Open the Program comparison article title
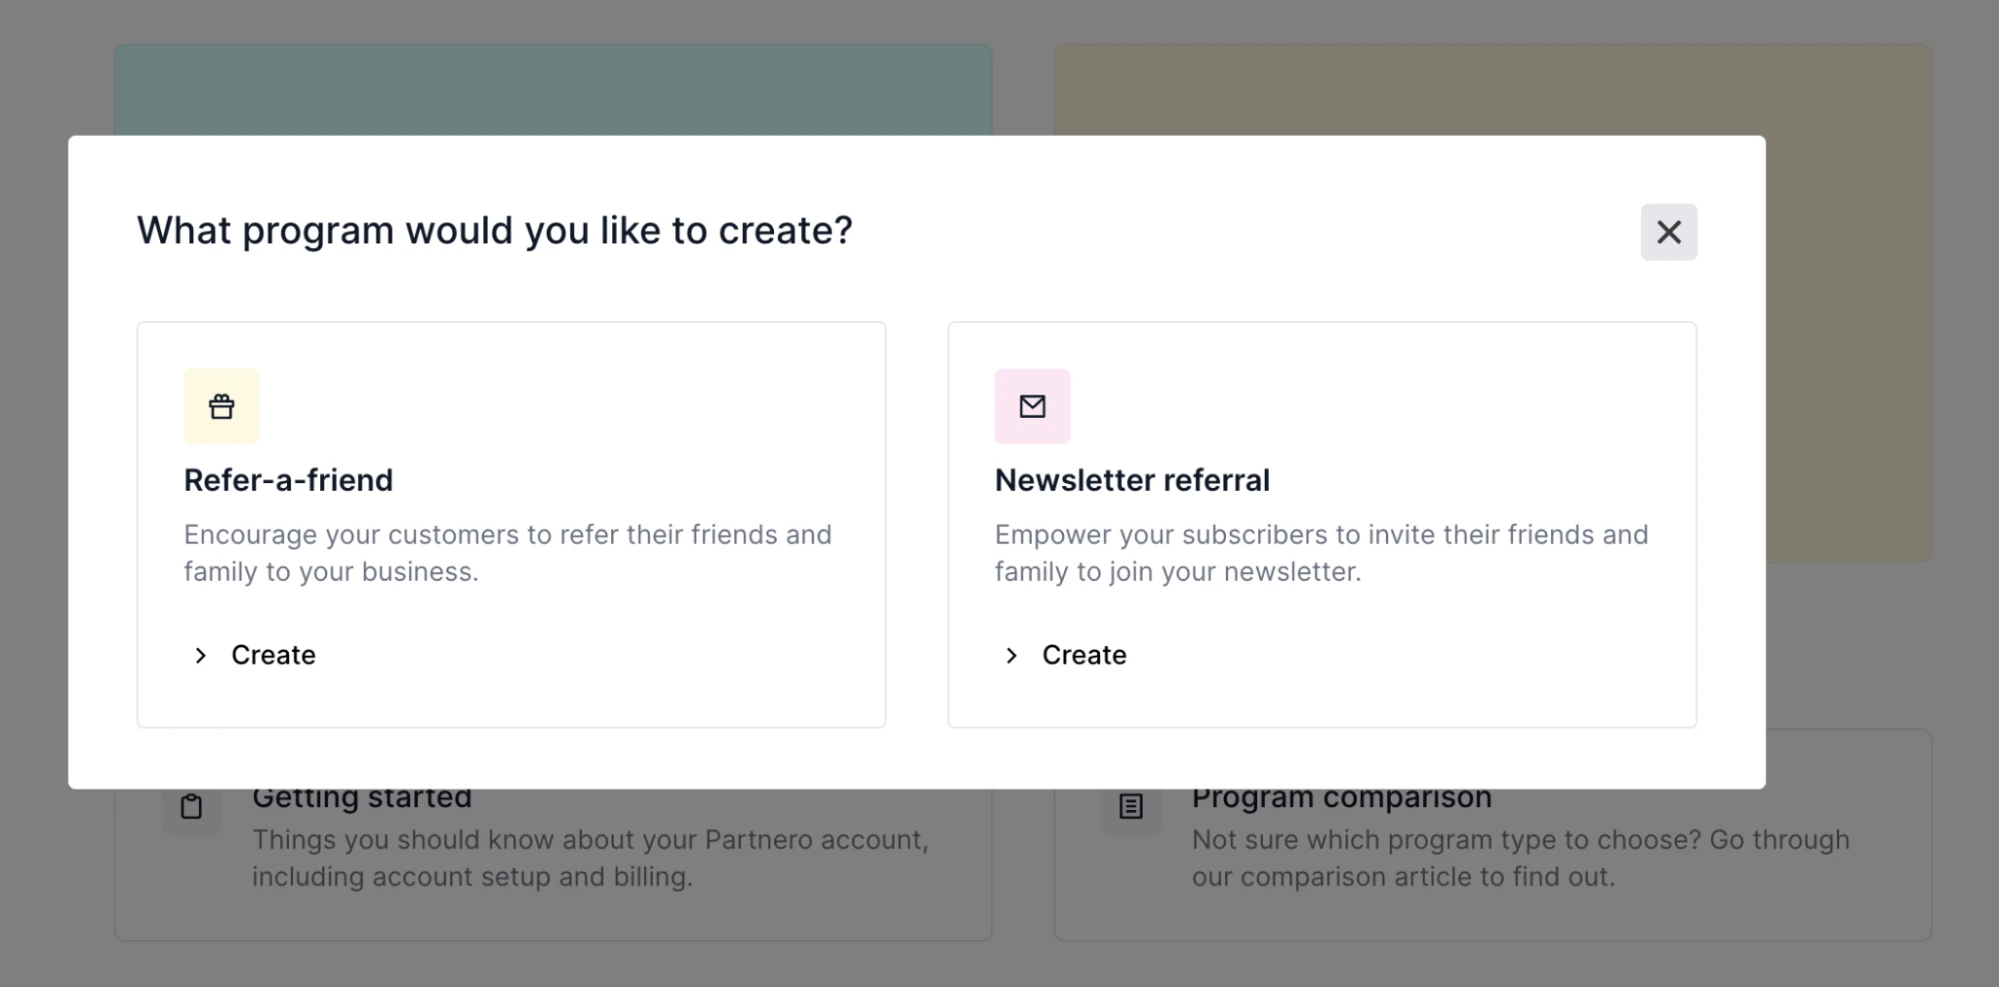Viewport: 1999px width, 987px height. (1341, 799)
